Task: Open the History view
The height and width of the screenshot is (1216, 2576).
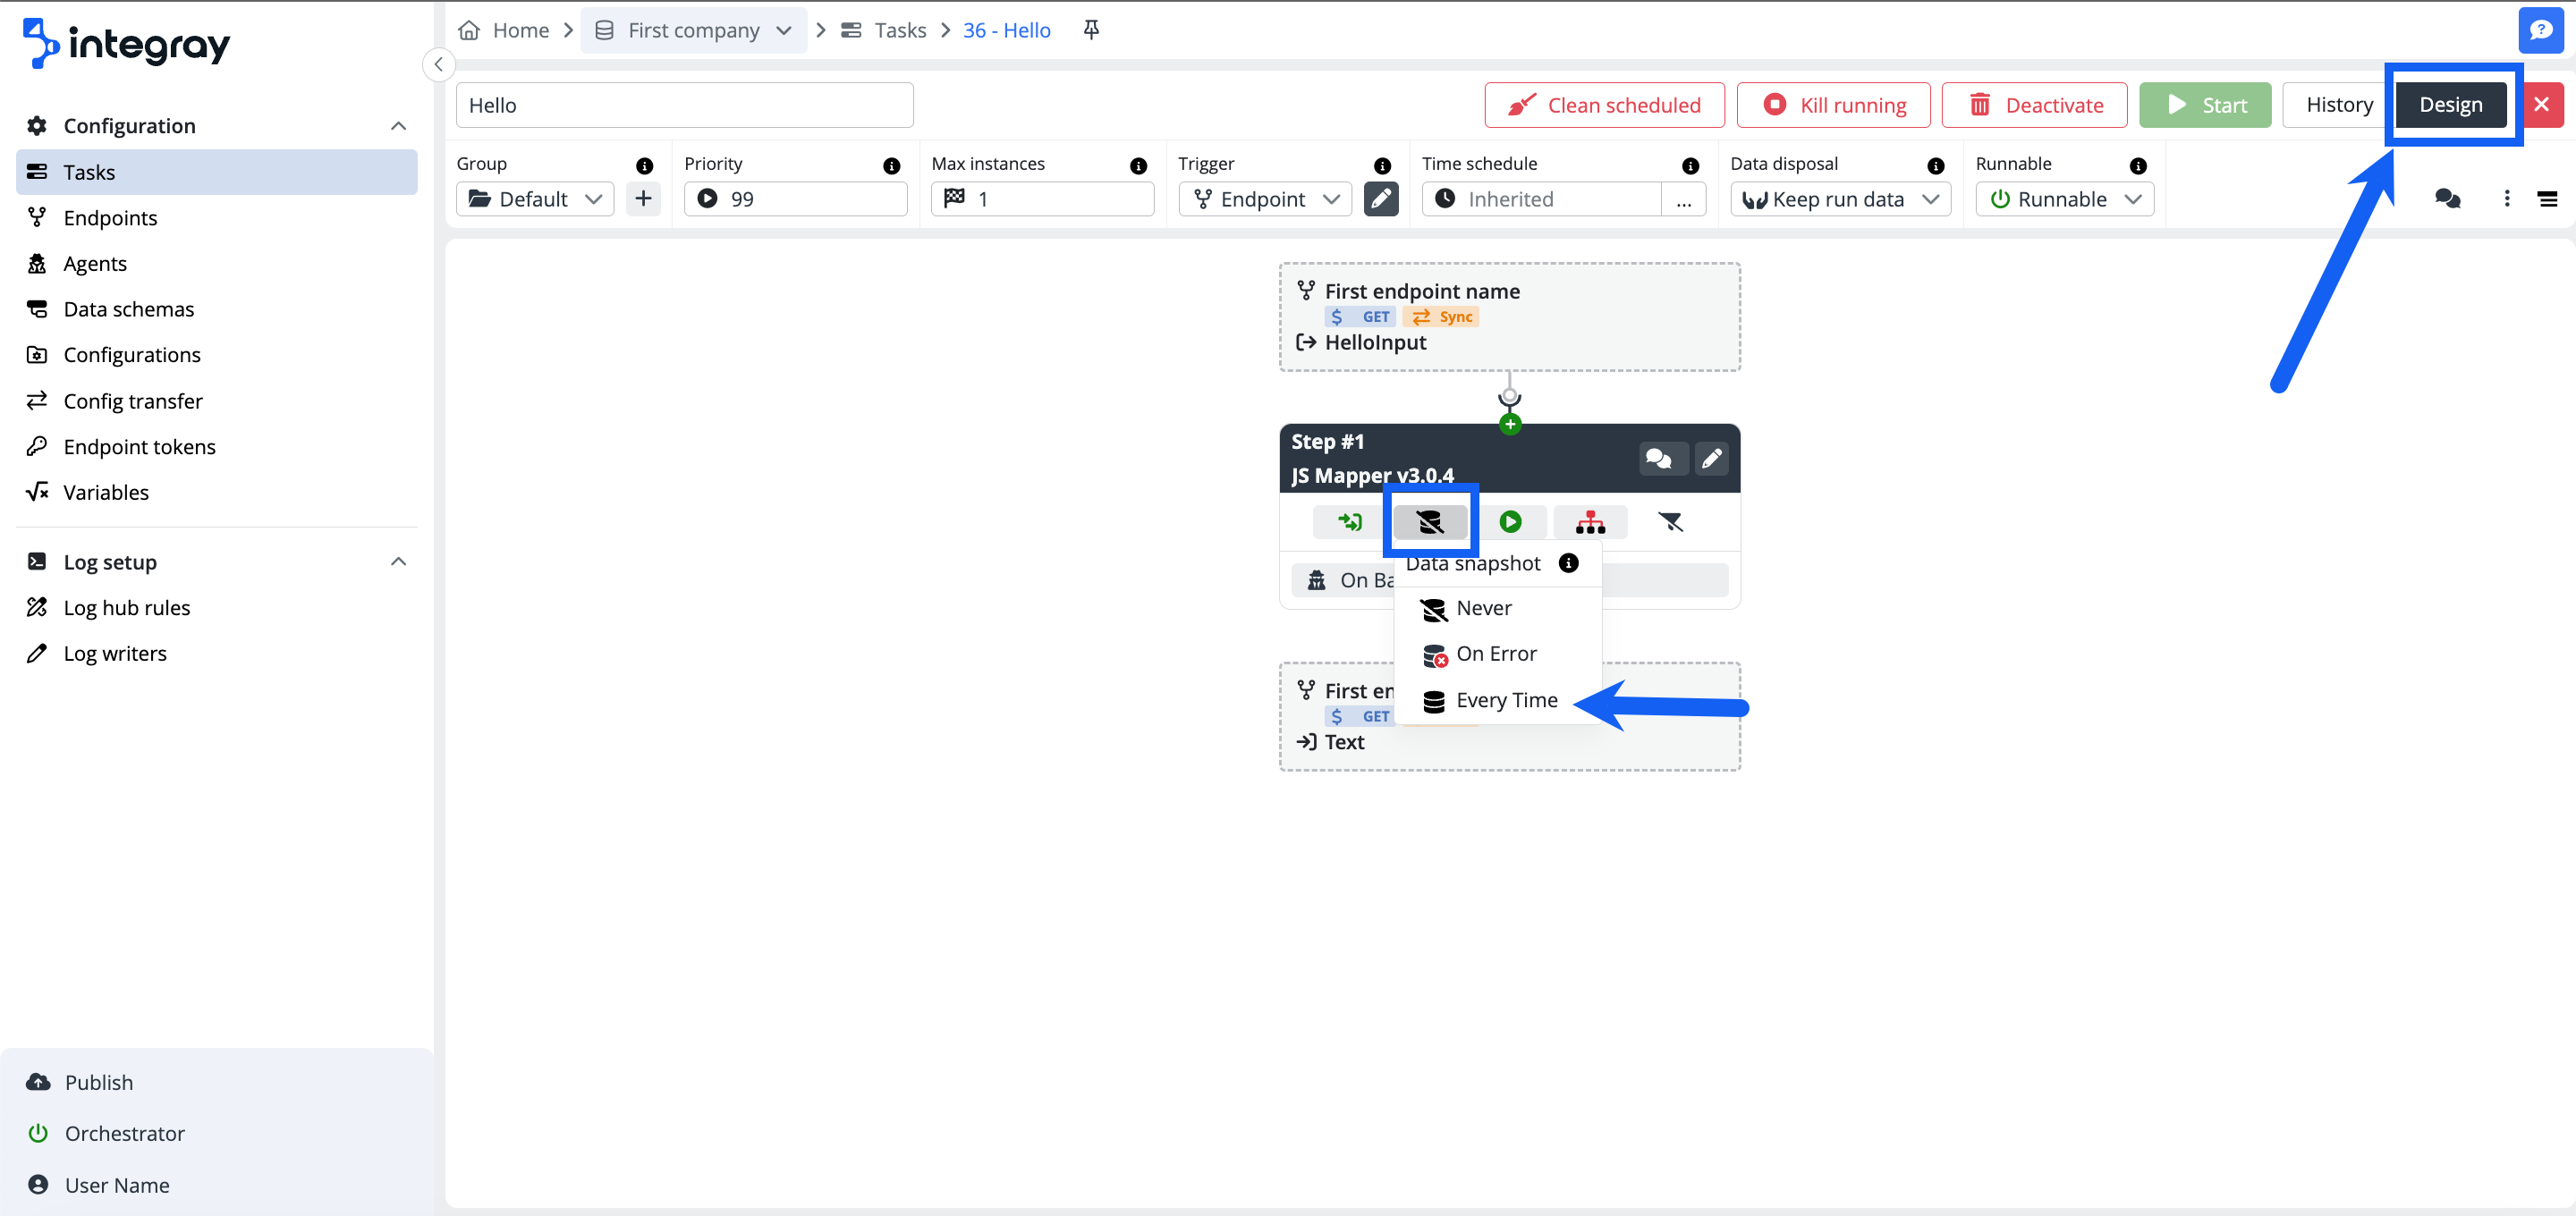Action: (x=2340, y=104)
